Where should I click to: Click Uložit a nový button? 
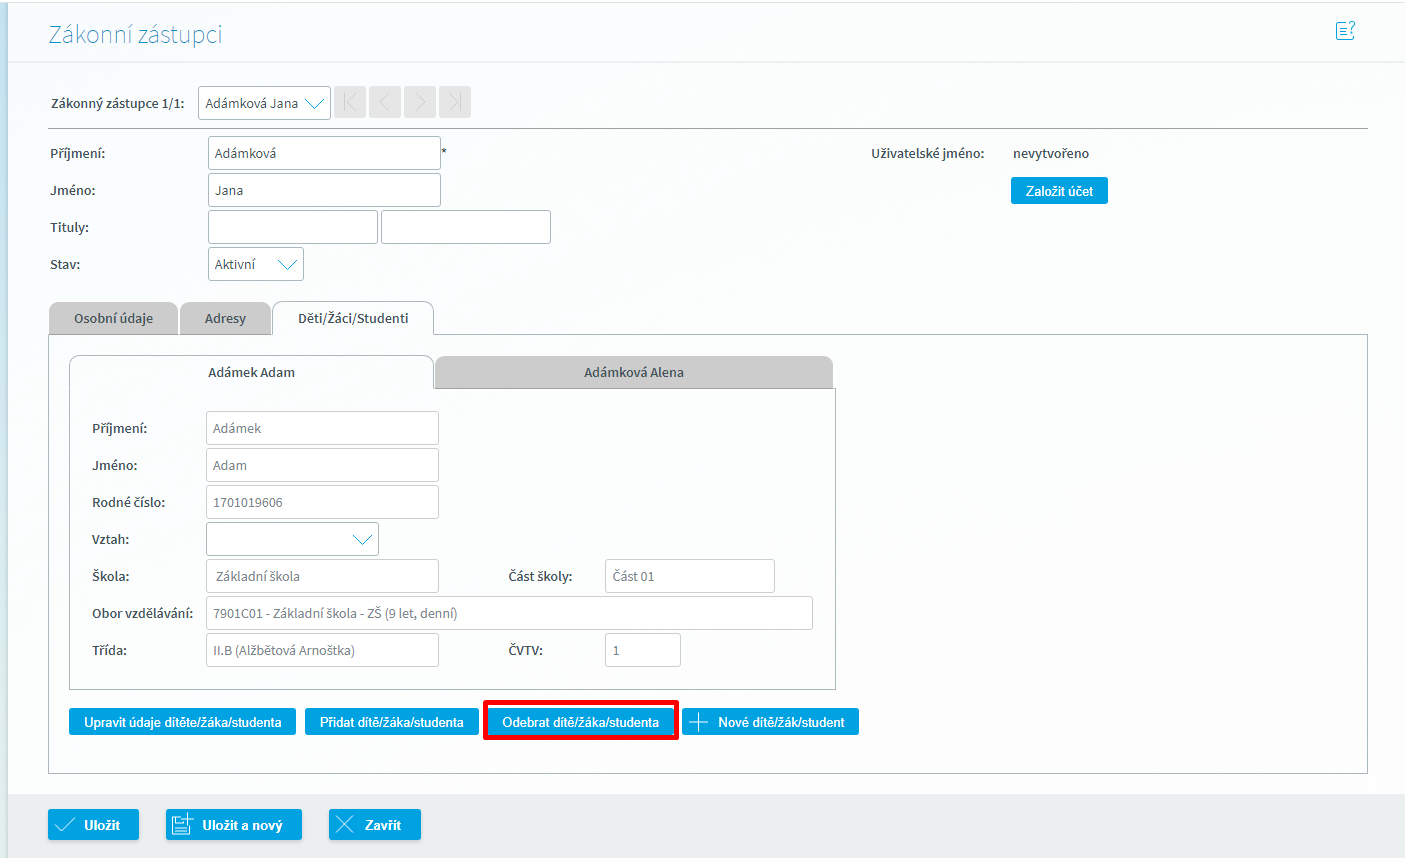(x=233, y=825)
